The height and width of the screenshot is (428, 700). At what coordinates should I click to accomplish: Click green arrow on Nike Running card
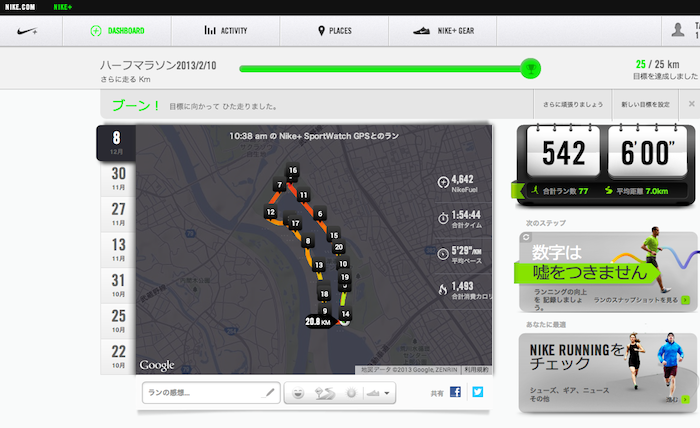coord(685,399)
